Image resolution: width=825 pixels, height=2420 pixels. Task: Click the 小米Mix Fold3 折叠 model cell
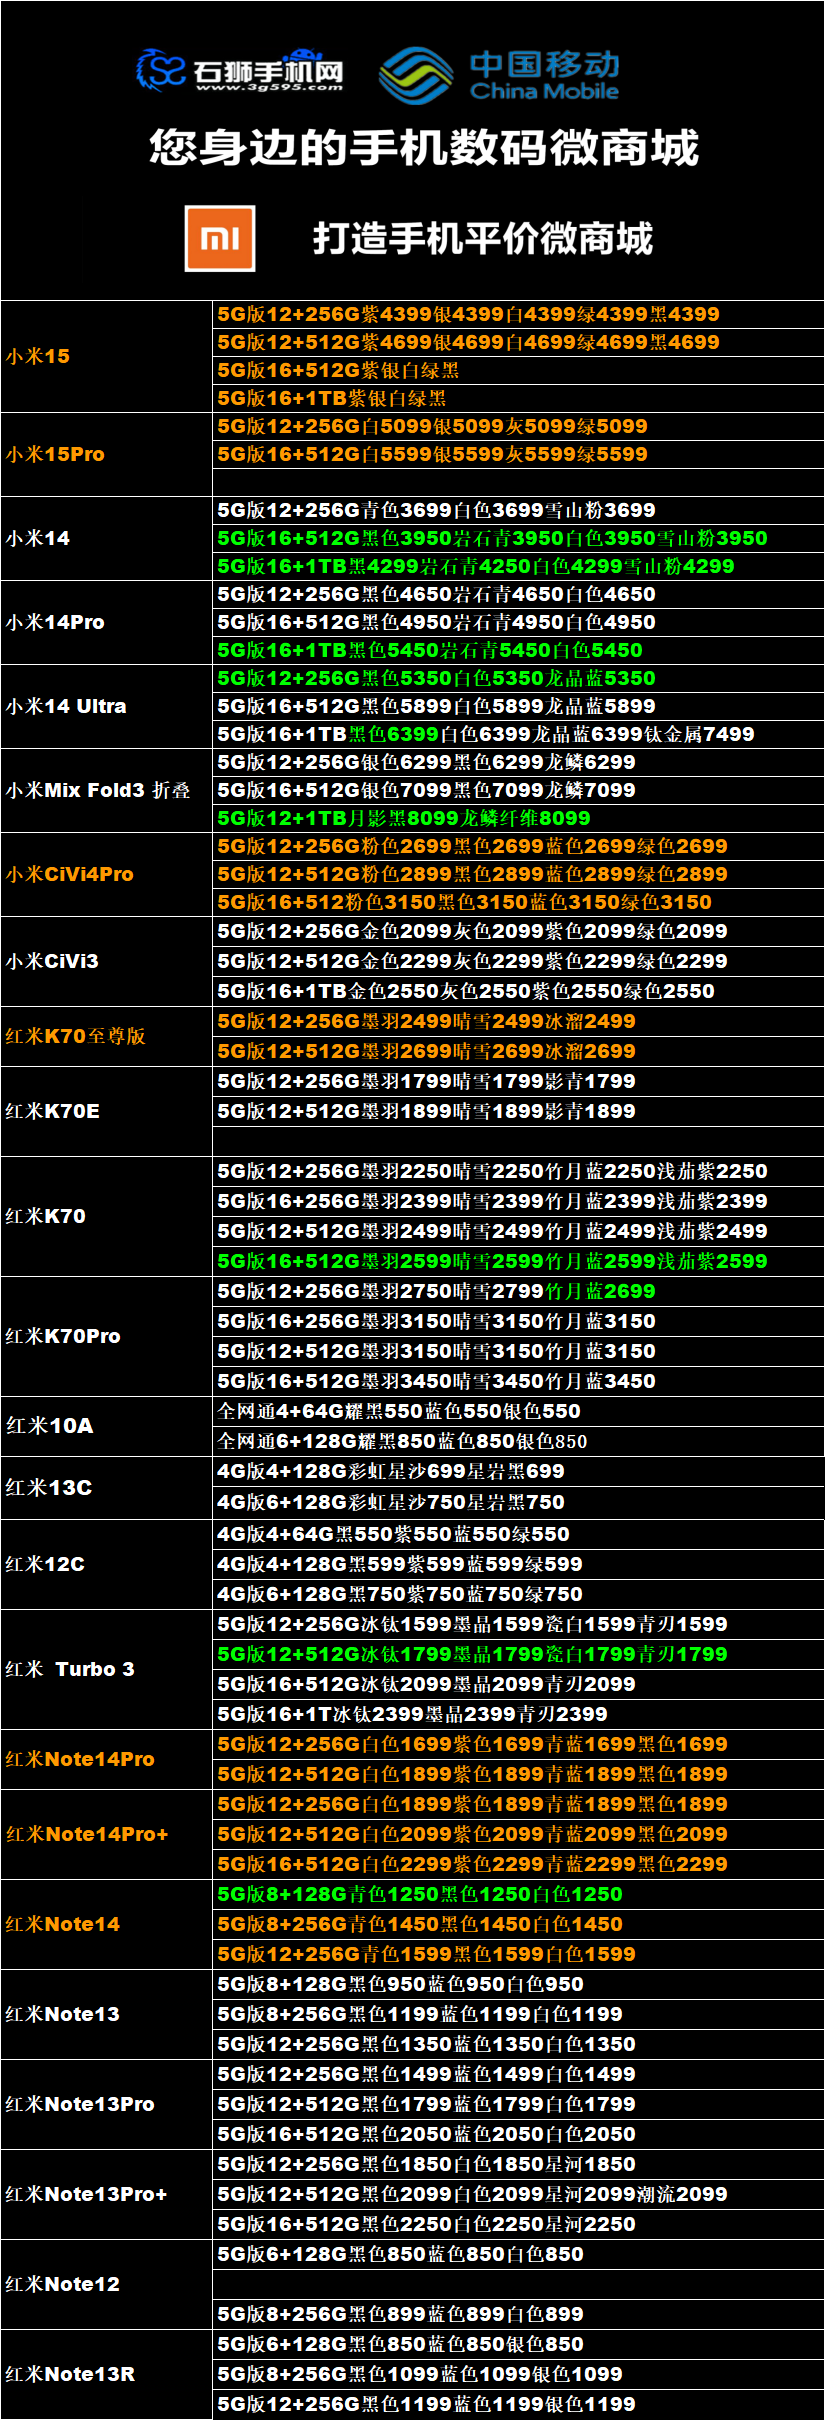[x=106, y=790]
